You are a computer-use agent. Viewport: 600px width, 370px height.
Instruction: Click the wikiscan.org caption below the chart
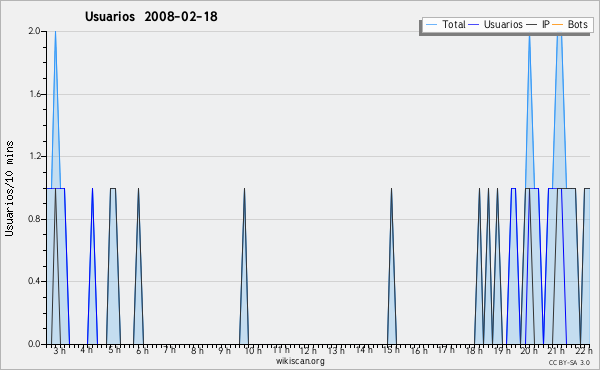click(x=300, y=361)
